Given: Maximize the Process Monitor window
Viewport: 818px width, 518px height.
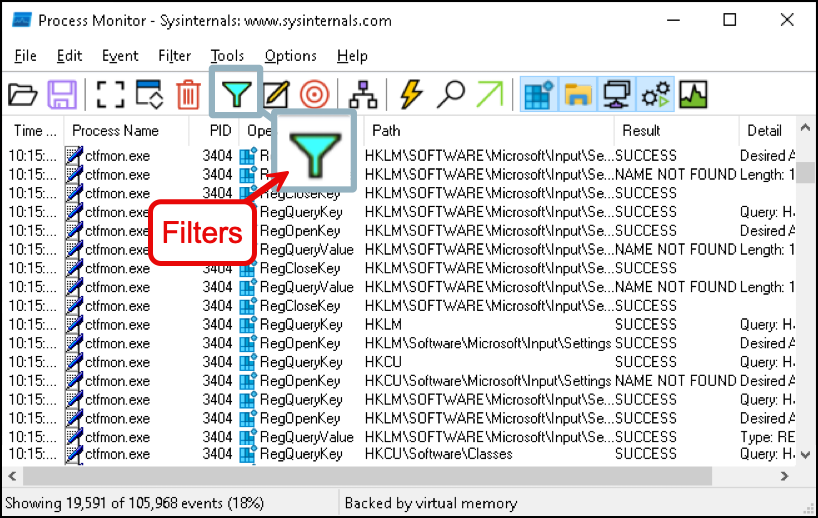Looking at the screenshot, I should pos(730,20).
